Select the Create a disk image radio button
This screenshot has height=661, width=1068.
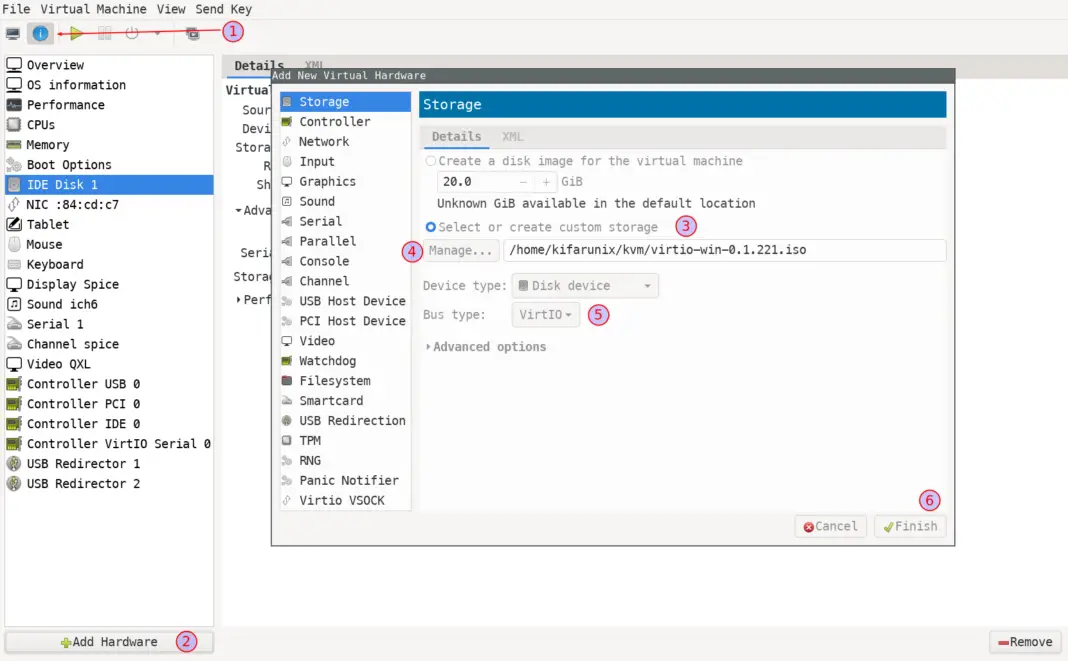pos(430,161)
